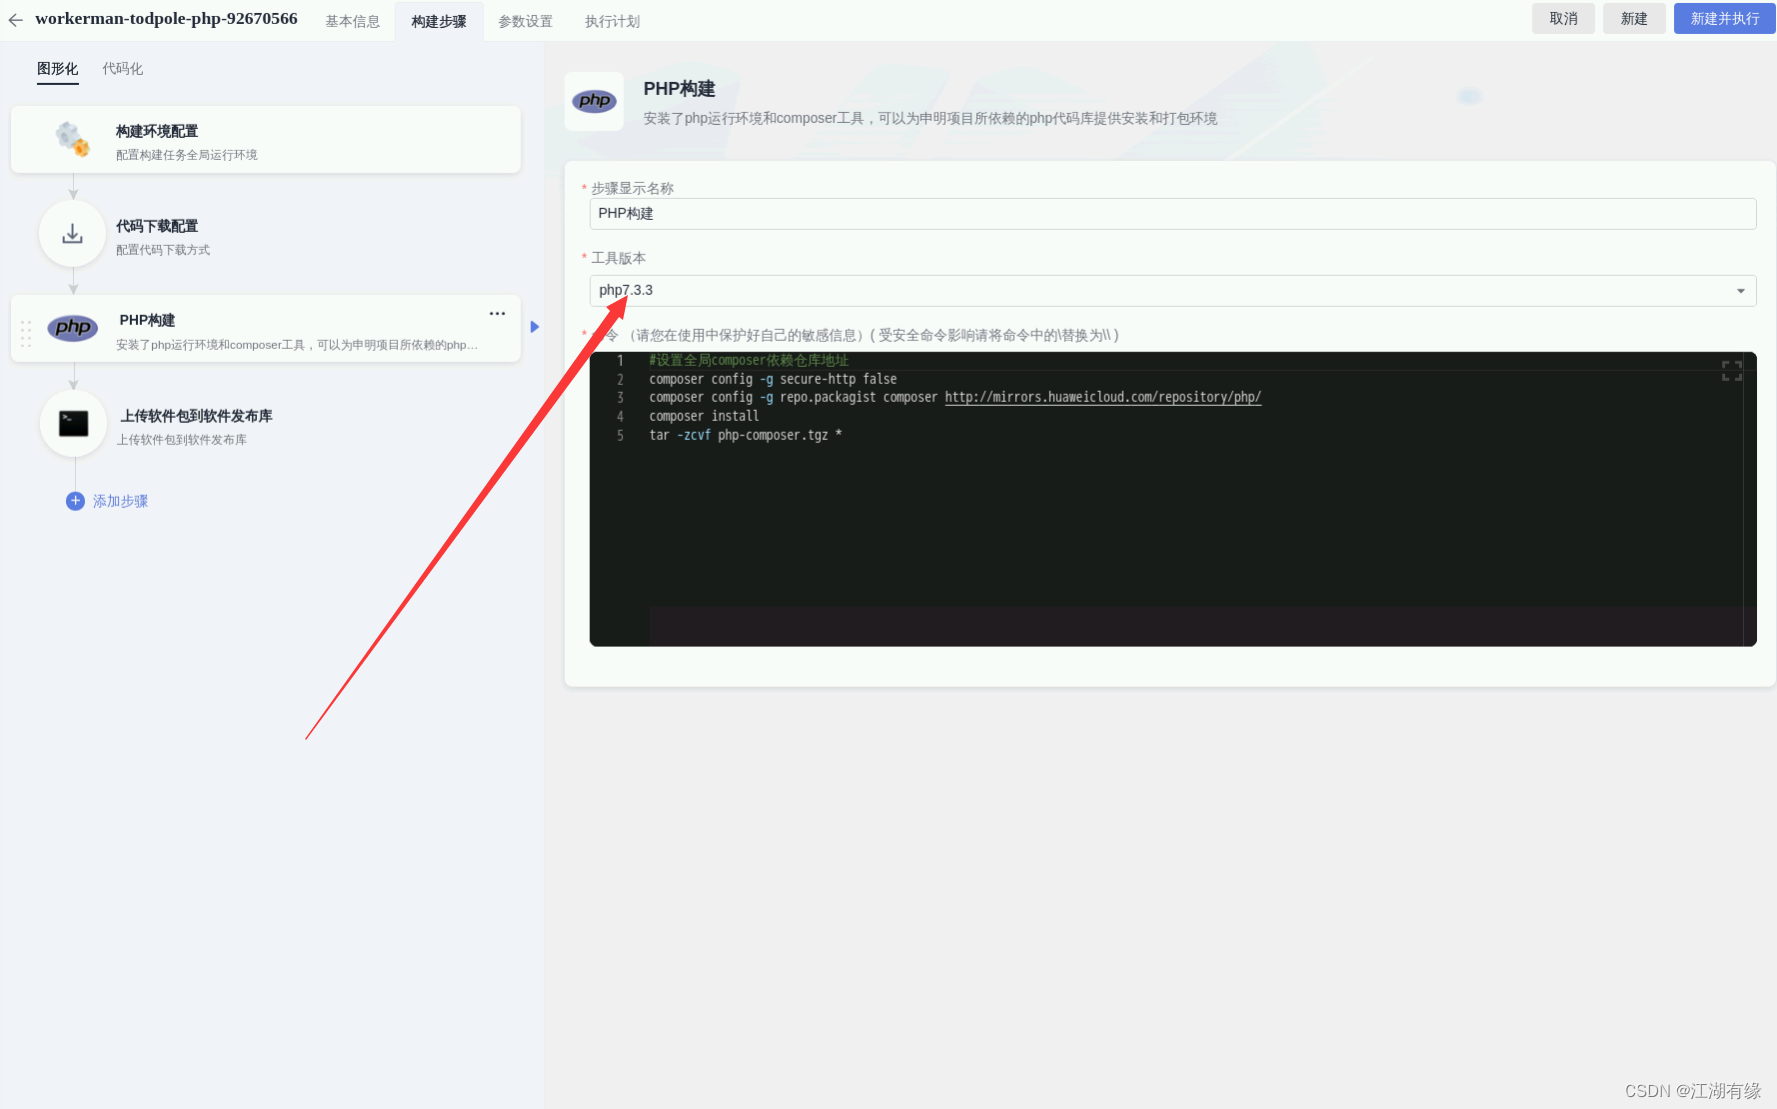The height and width of the screenshot is (1109, 1777).
Task: Click code line 'tar -zcvf php-composer.tgz *'
Action: (x=745, y=435)
